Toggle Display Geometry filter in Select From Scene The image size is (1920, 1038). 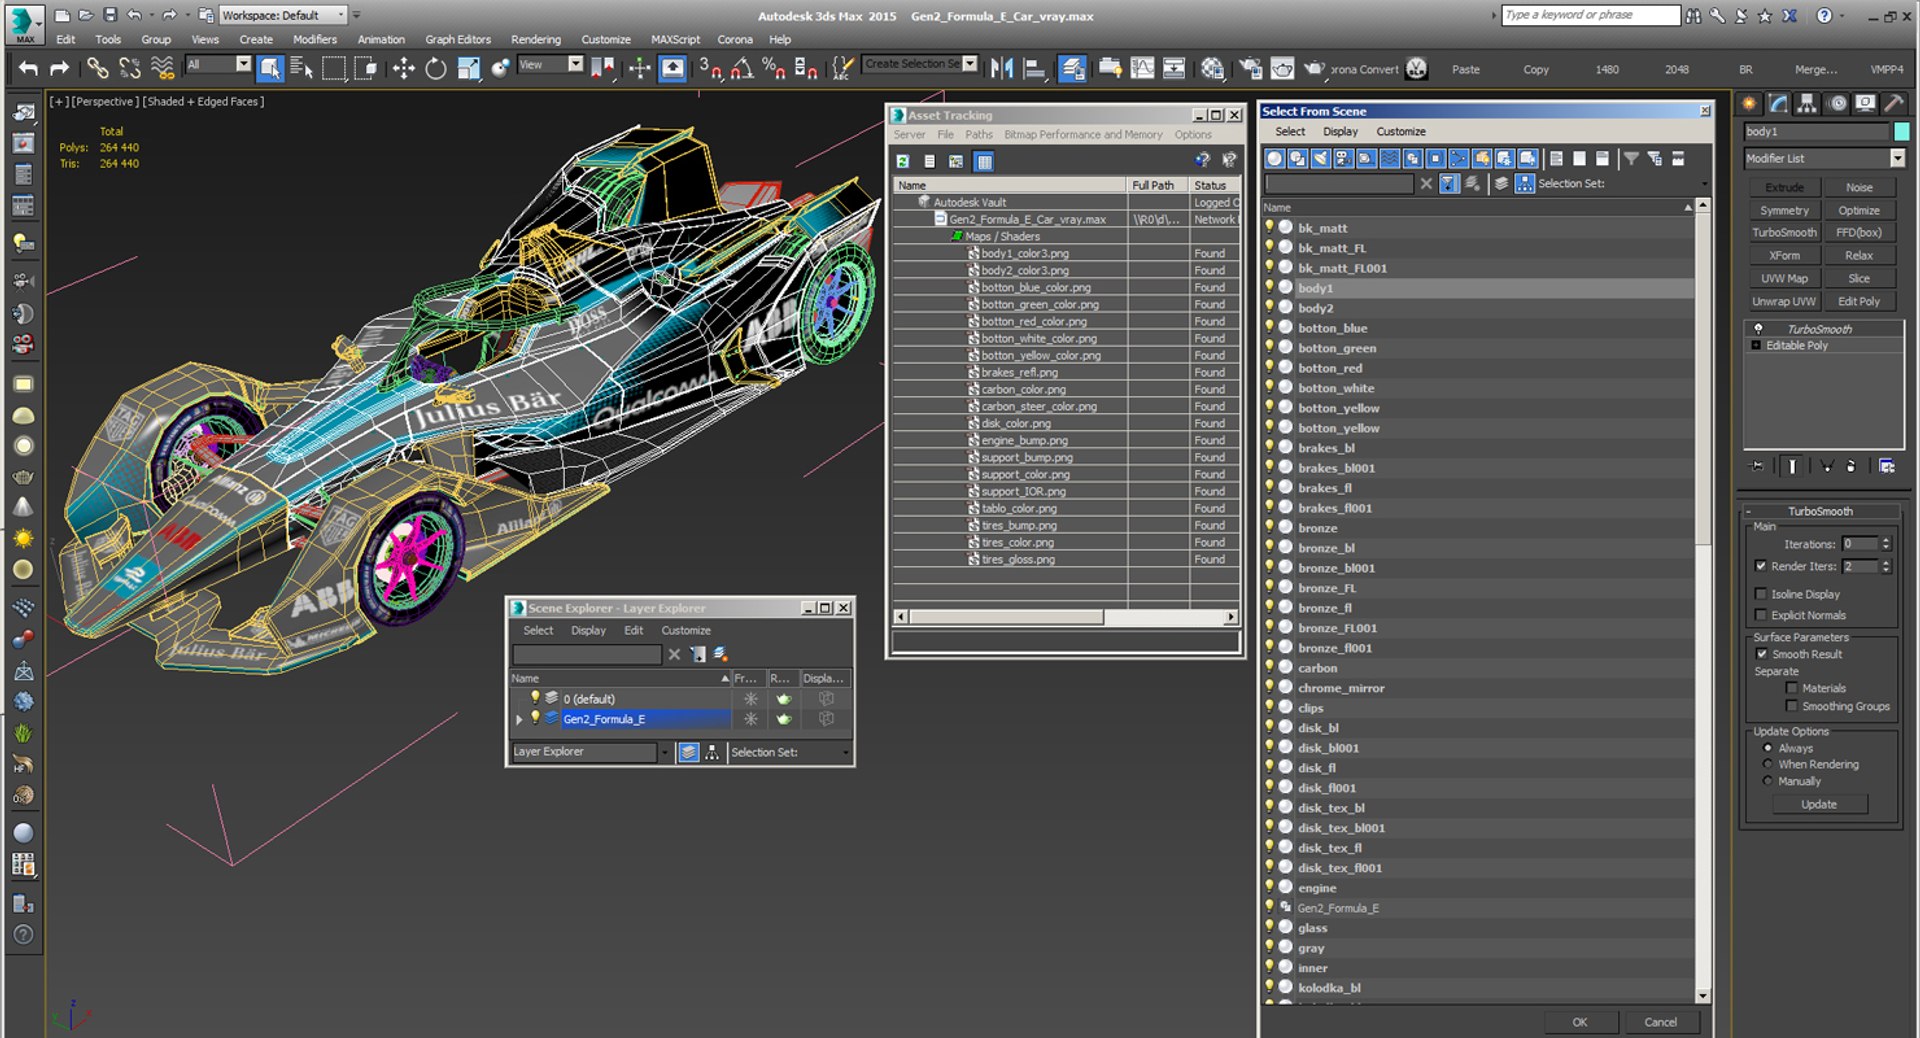[1274, 158]
